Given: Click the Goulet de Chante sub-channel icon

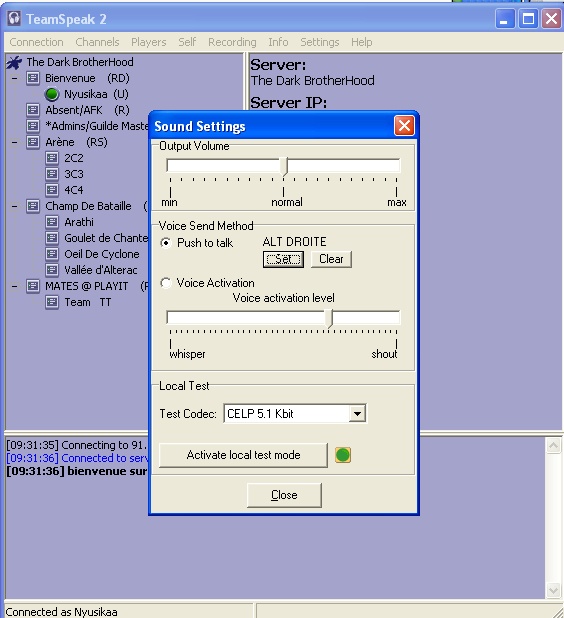Looking at the screenshot, I should pyautogui.click(x=52, y=238).
